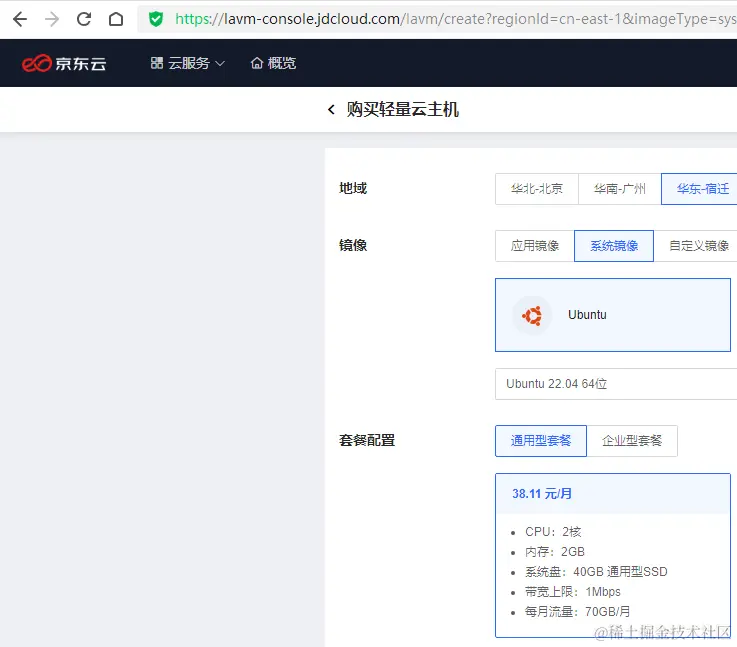This screenshot has width=737, height=647.
Task: Click the 带宽上限：1Mbps line
Action: pos(572,592)
